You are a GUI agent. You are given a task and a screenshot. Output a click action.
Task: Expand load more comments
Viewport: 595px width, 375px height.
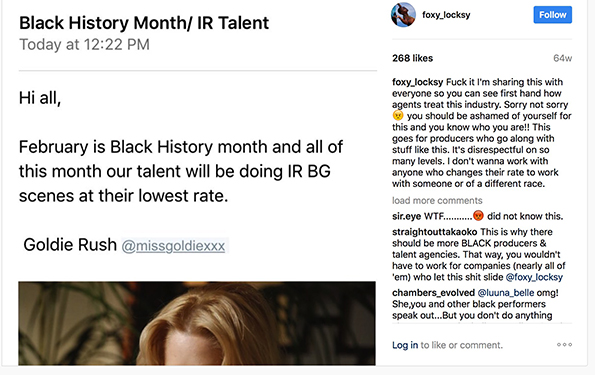pyautogui.click(x=437, y=200)
